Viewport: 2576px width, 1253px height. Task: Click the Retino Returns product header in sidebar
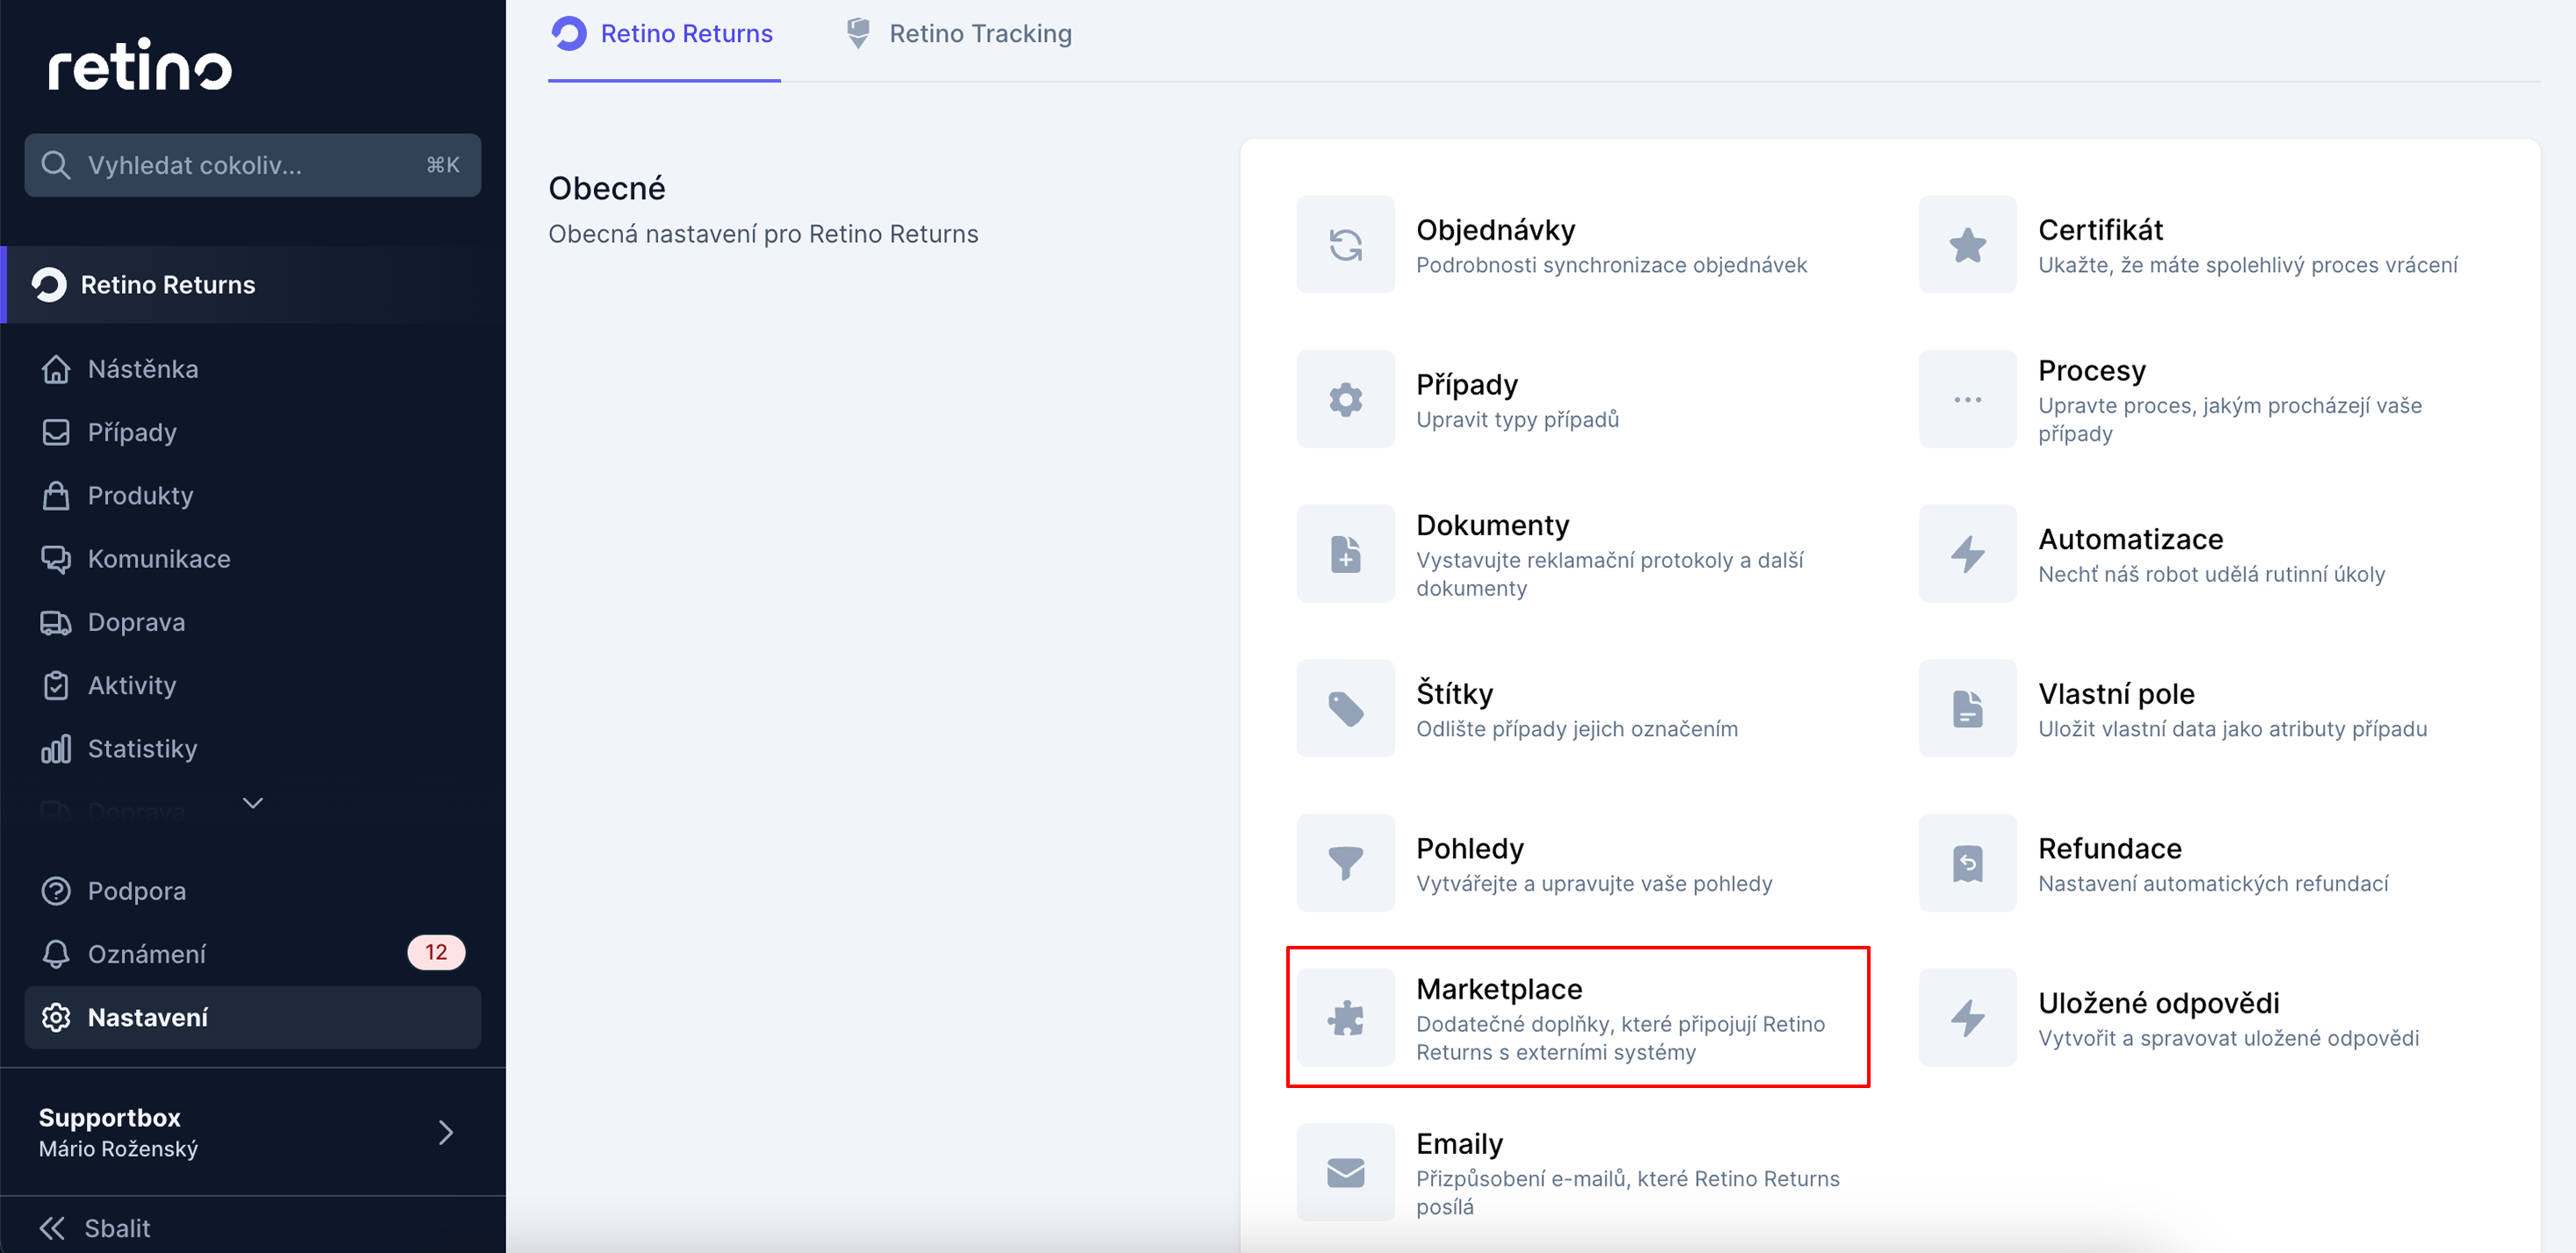click(253, 285)
